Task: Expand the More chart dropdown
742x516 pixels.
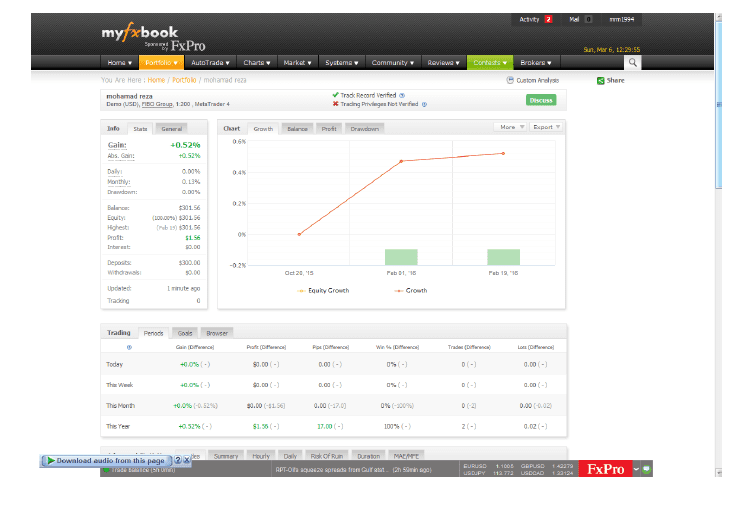Action: click(510, 127)
